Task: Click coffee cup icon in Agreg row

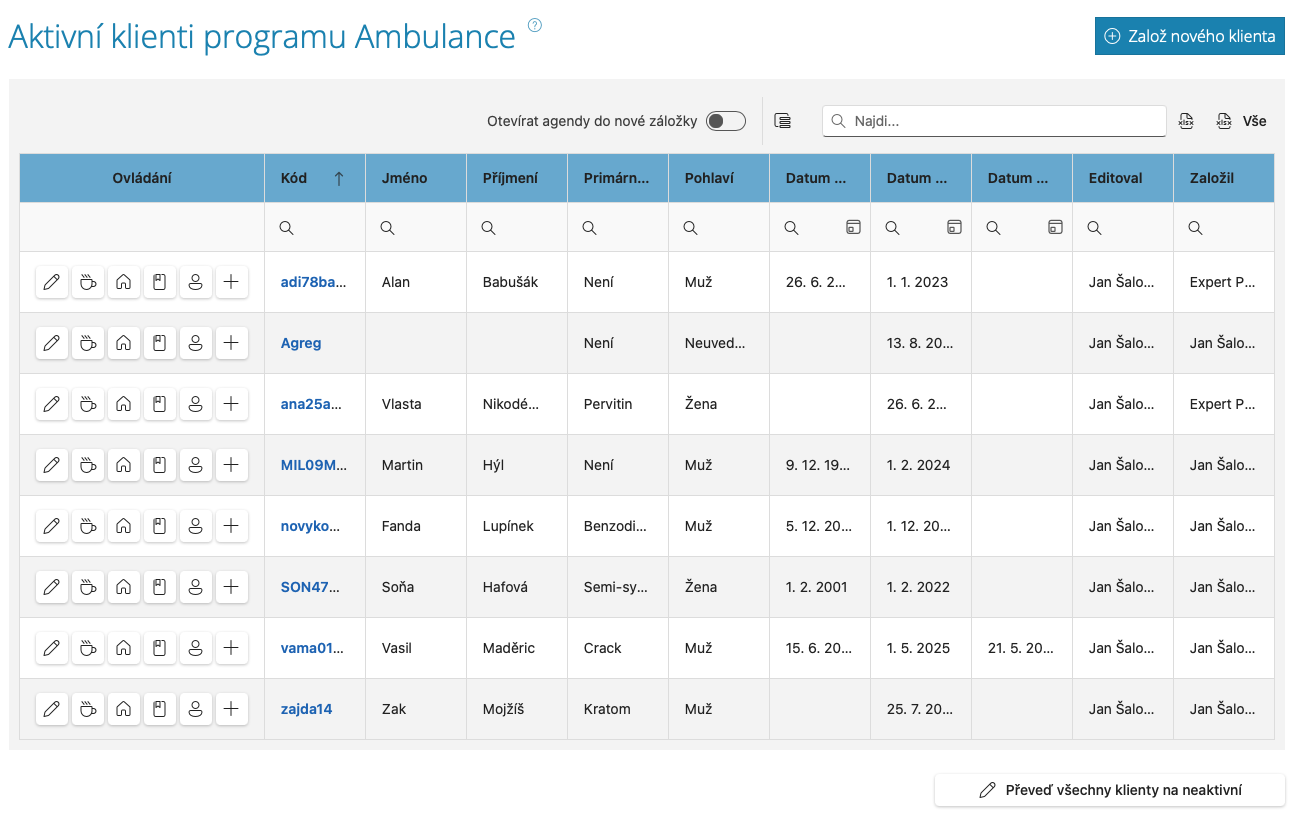Action: (88, 343)
